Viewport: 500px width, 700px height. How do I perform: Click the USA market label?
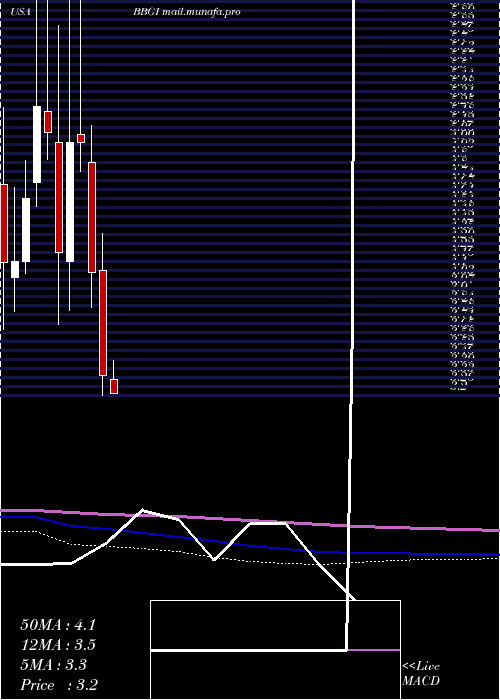point(20,12)
